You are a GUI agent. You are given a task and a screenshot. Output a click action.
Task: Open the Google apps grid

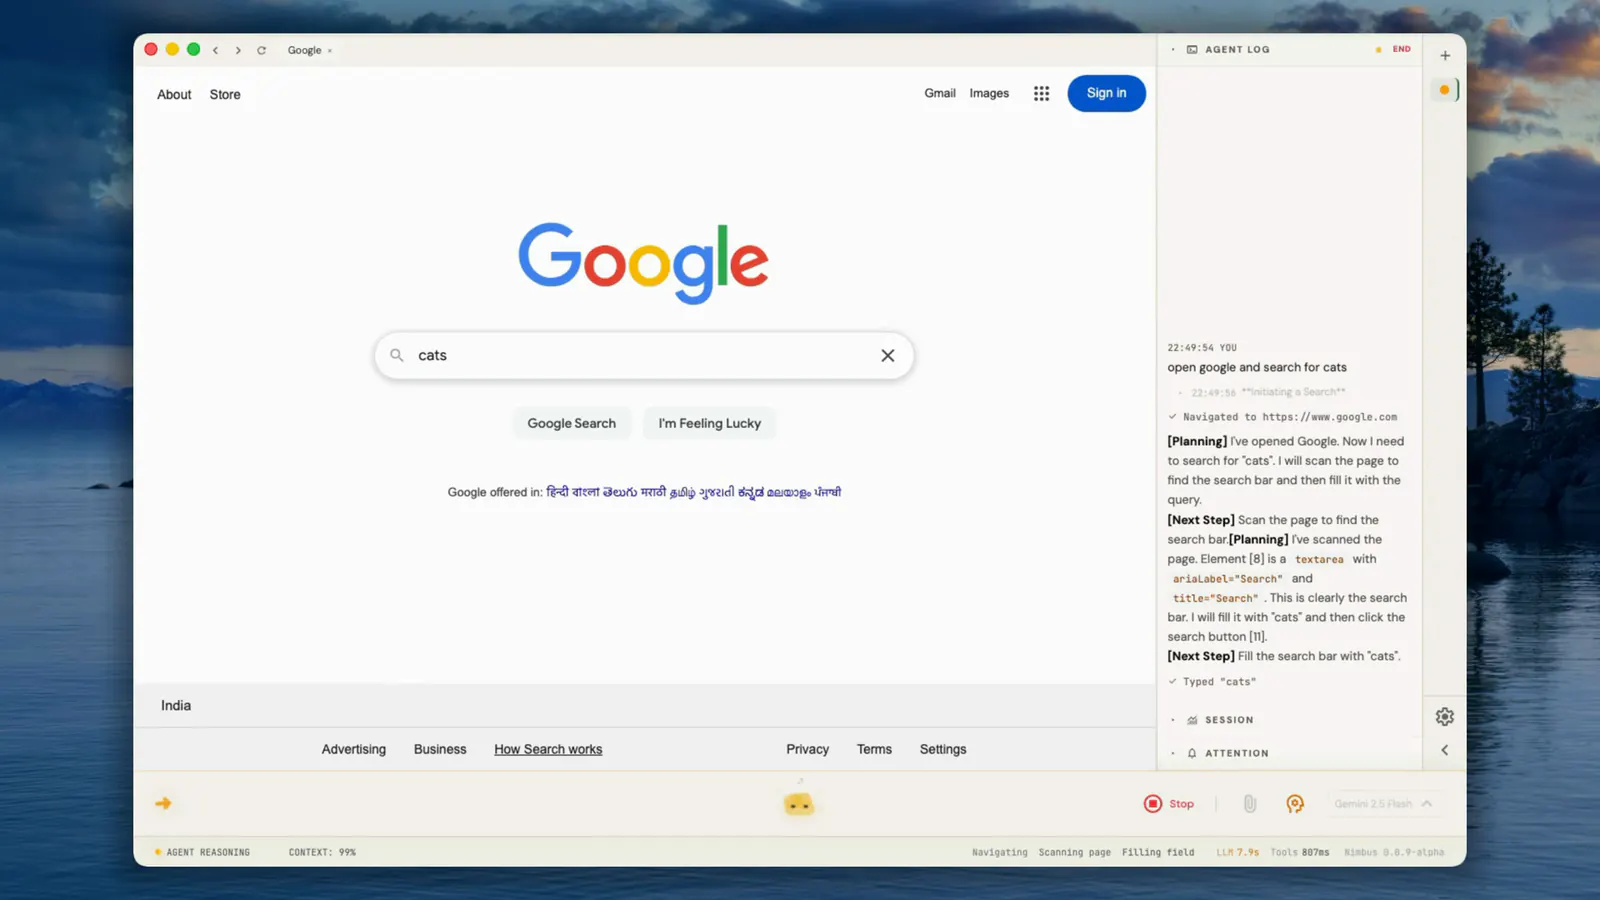[x=1041, y=93]
